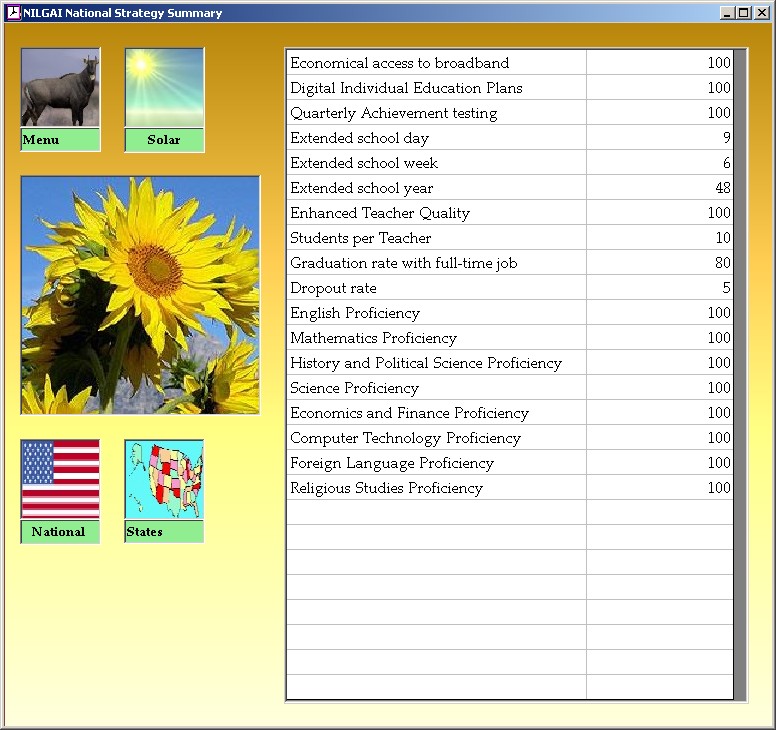Click the app icon in title bar
The width and height of the screenshot is (776, 730).
[x=13, y=13]
